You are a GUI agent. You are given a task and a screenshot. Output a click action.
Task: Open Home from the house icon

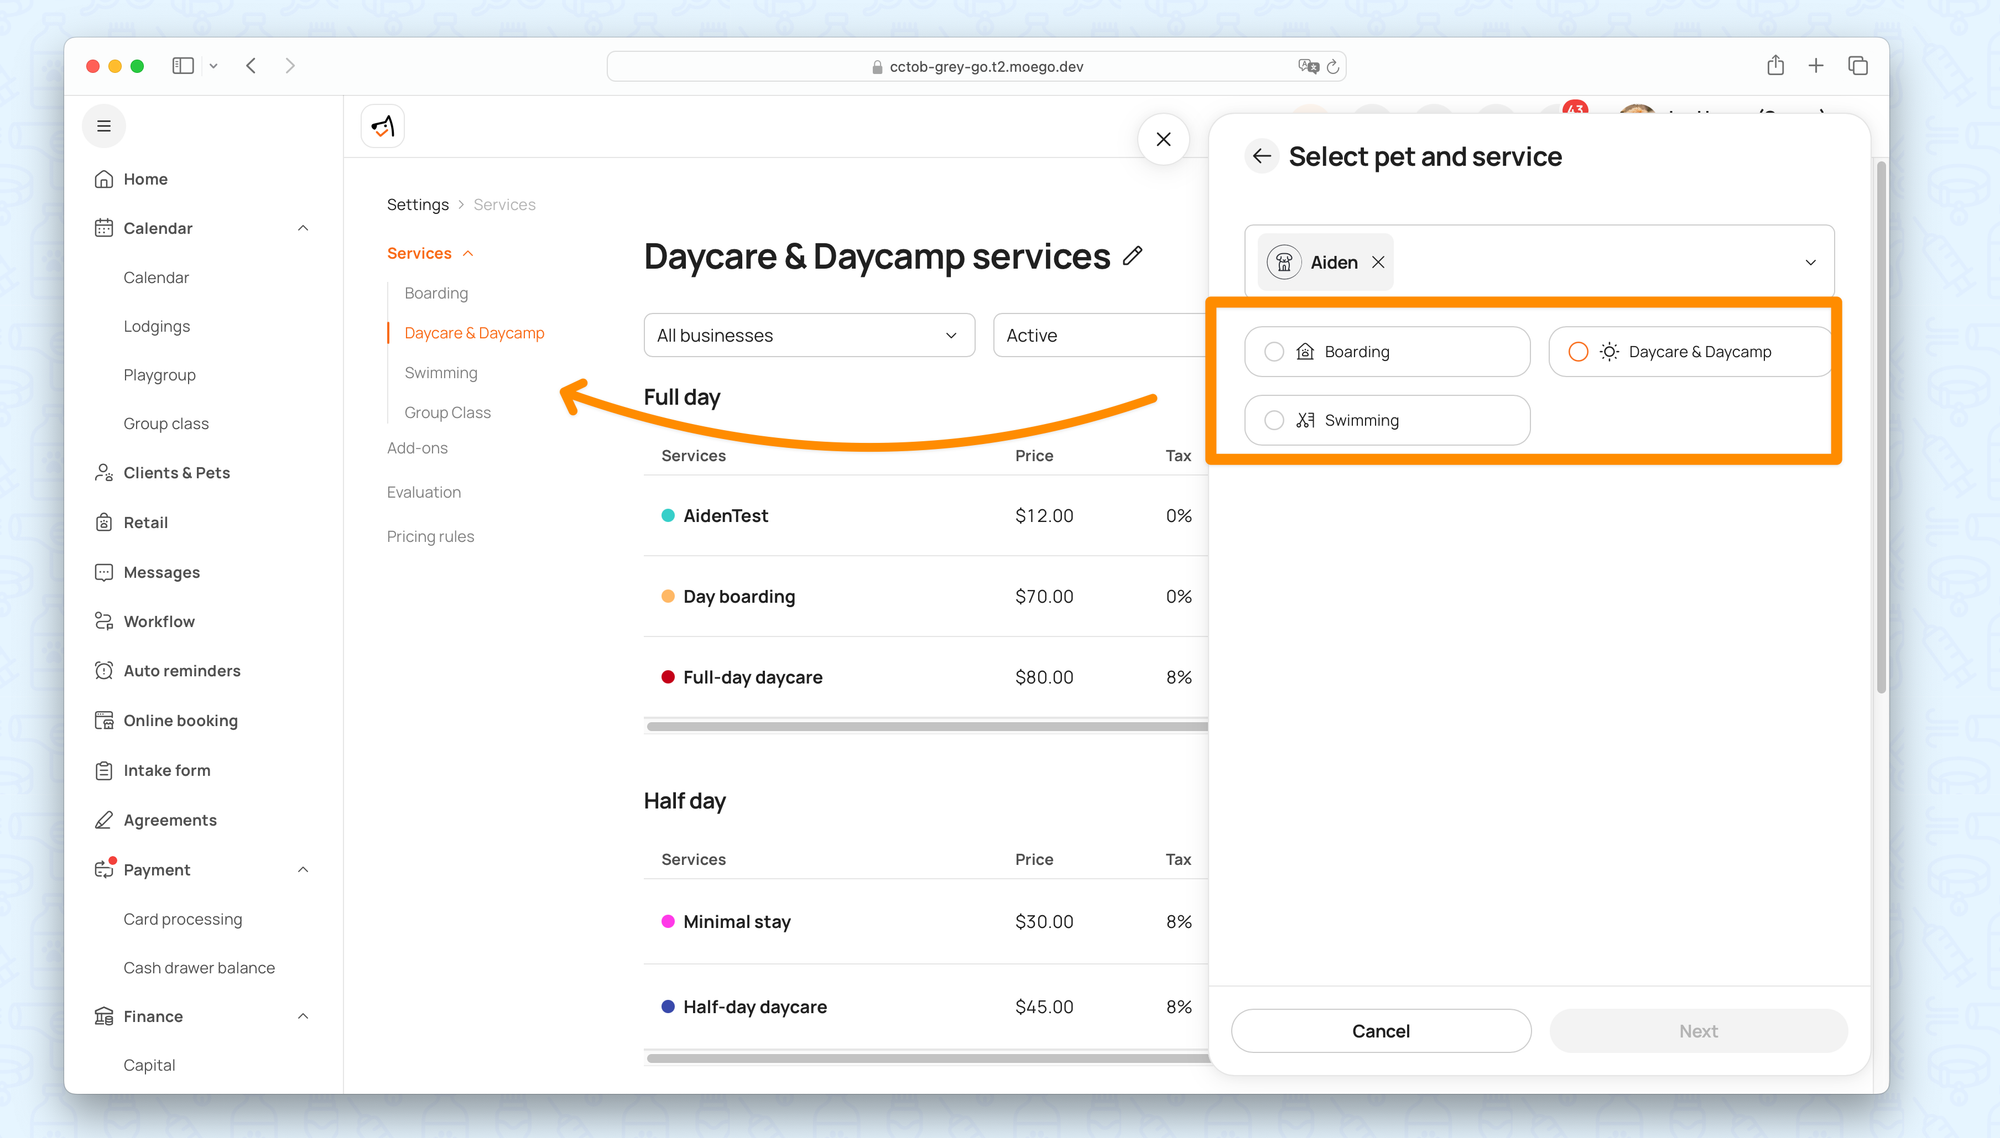pyautogui.click(x=104, y=179)
